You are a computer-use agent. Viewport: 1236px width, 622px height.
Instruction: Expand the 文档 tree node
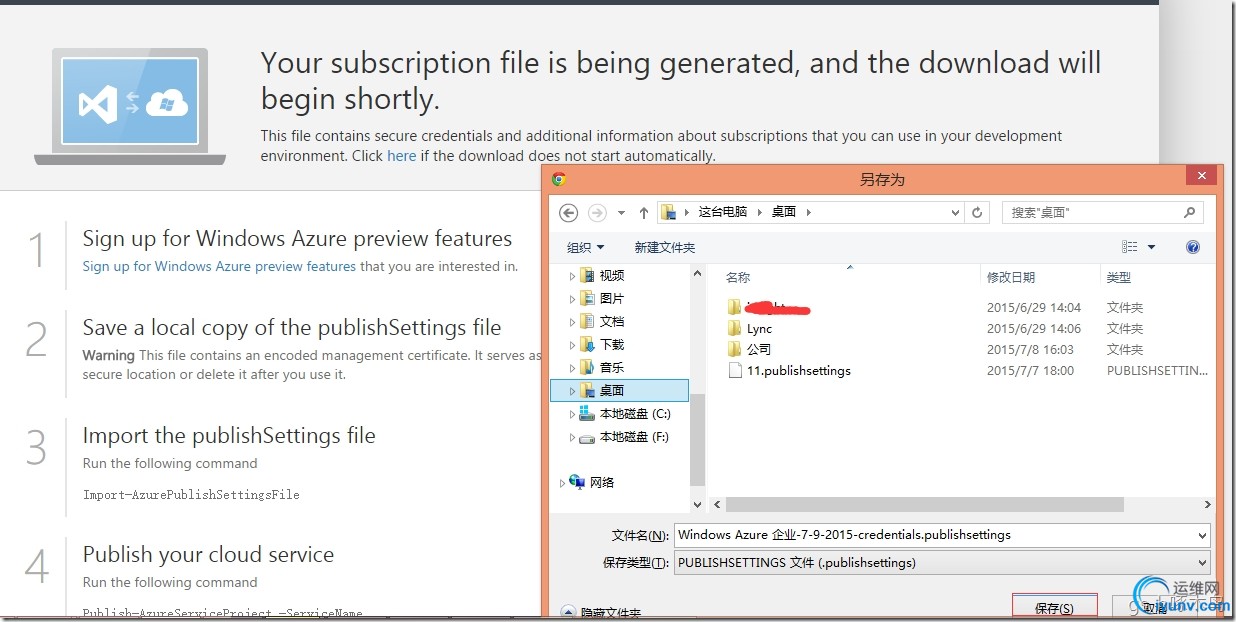tap(572, 322)
